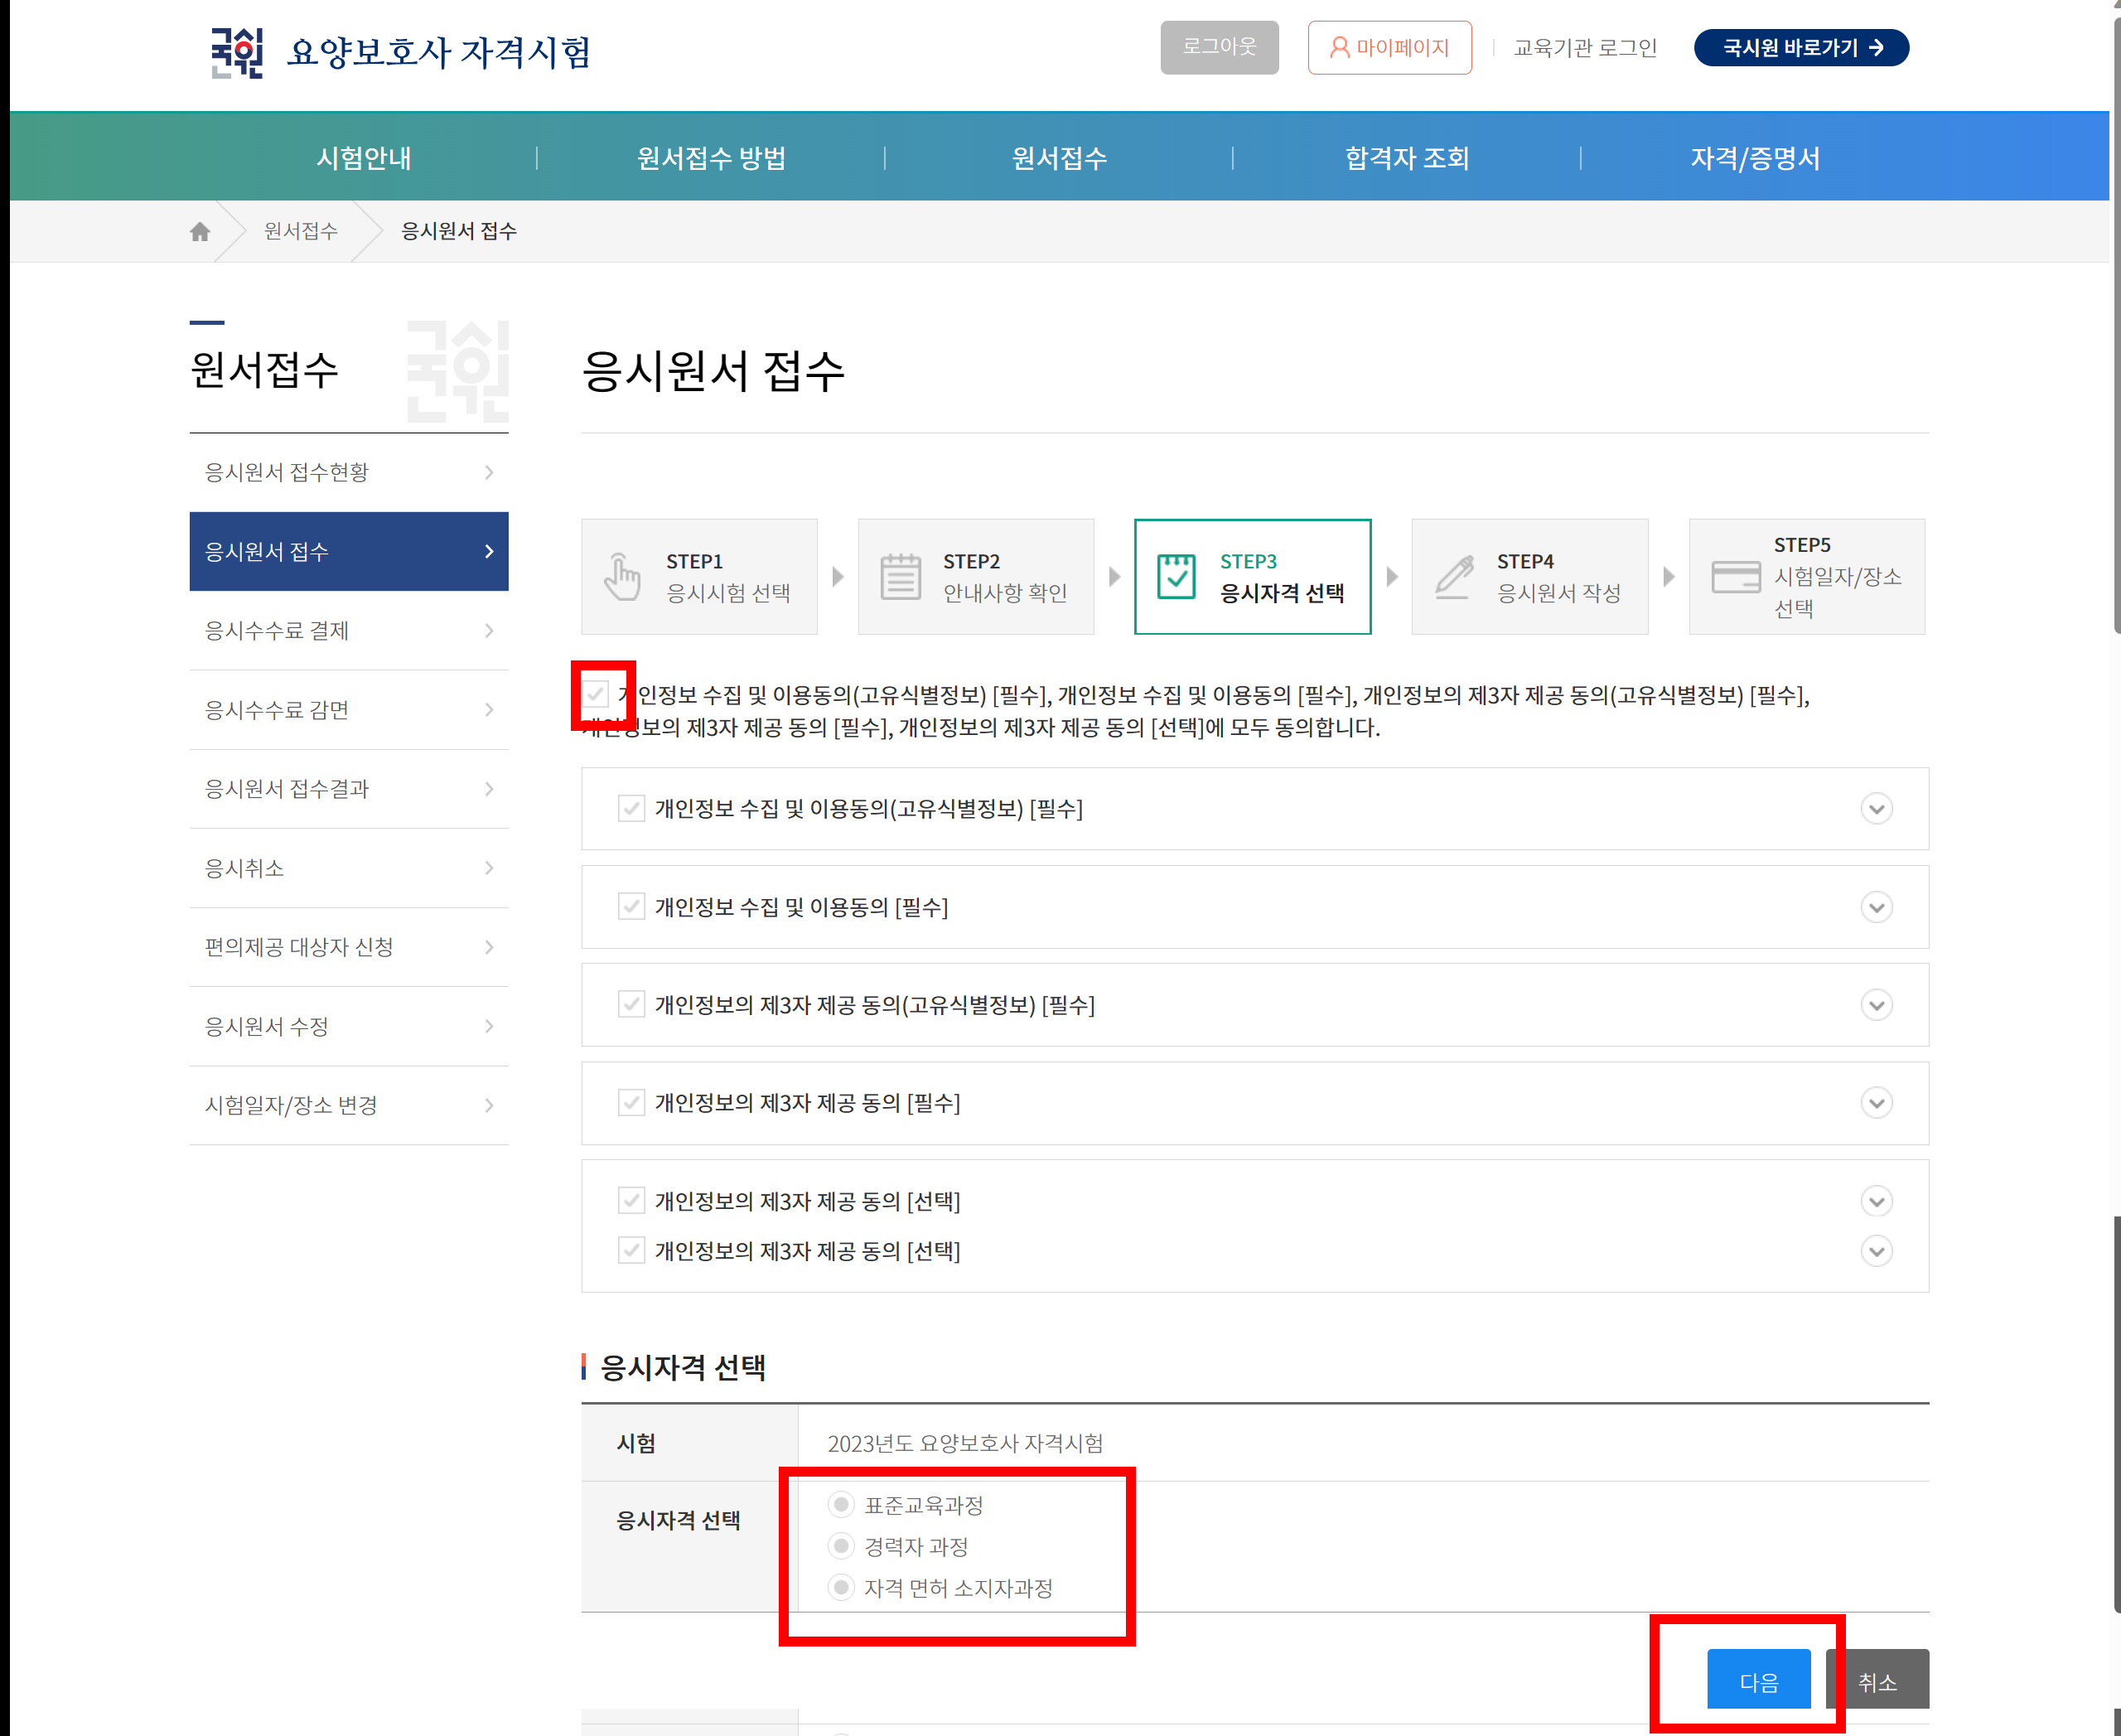The width and height of the screenshot is (2121, 1736).
Task: Select 표준교육과정 radio button
Action: click(841, 1504)
